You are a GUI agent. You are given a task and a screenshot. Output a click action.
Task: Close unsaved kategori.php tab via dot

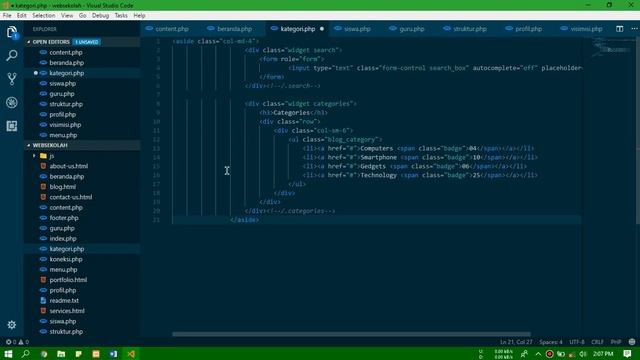(x=322, y=29)
